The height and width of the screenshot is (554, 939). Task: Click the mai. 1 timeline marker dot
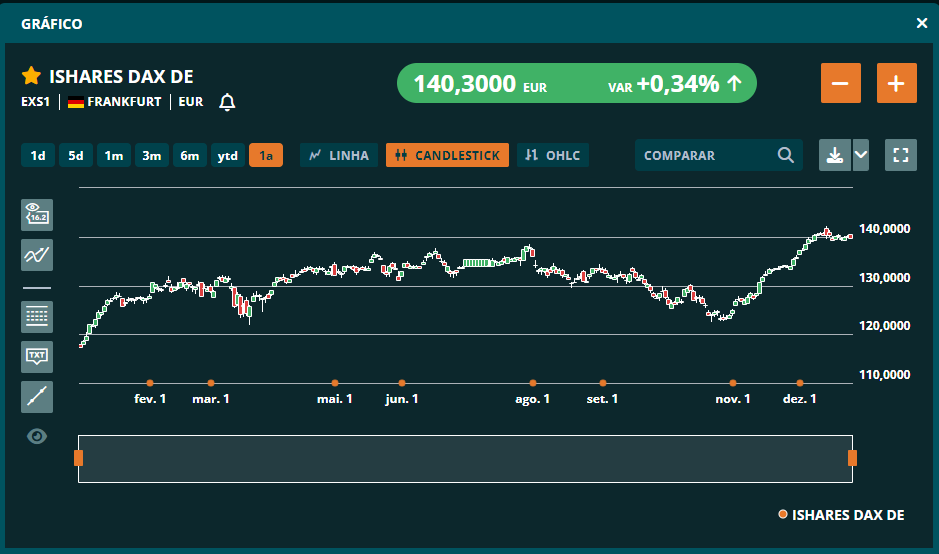[335, 383]
